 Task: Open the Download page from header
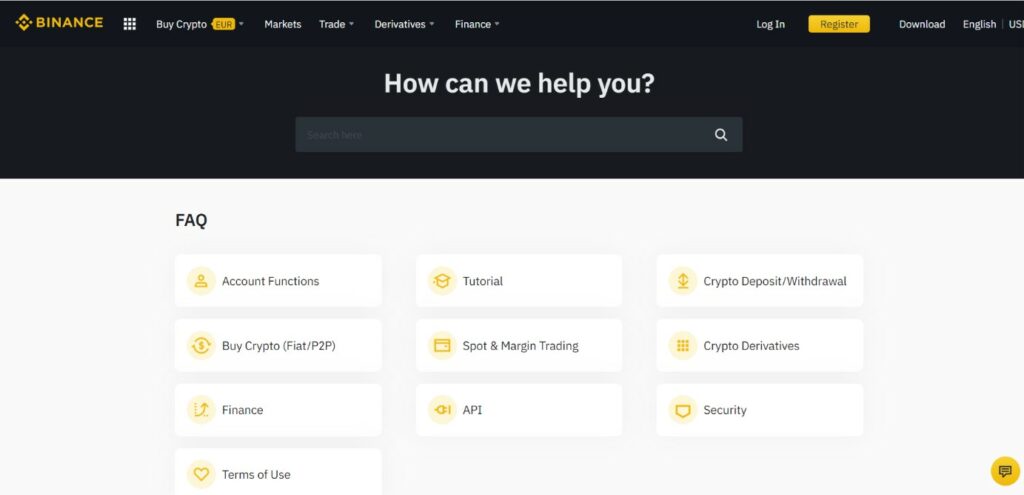pos(921,24)
